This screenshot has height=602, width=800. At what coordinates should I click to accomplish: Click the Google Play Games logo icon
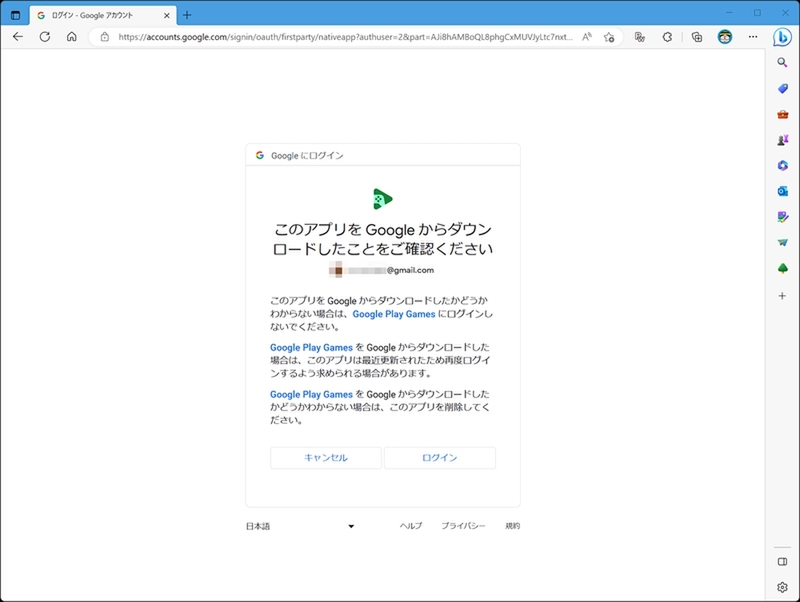point(383,199)
